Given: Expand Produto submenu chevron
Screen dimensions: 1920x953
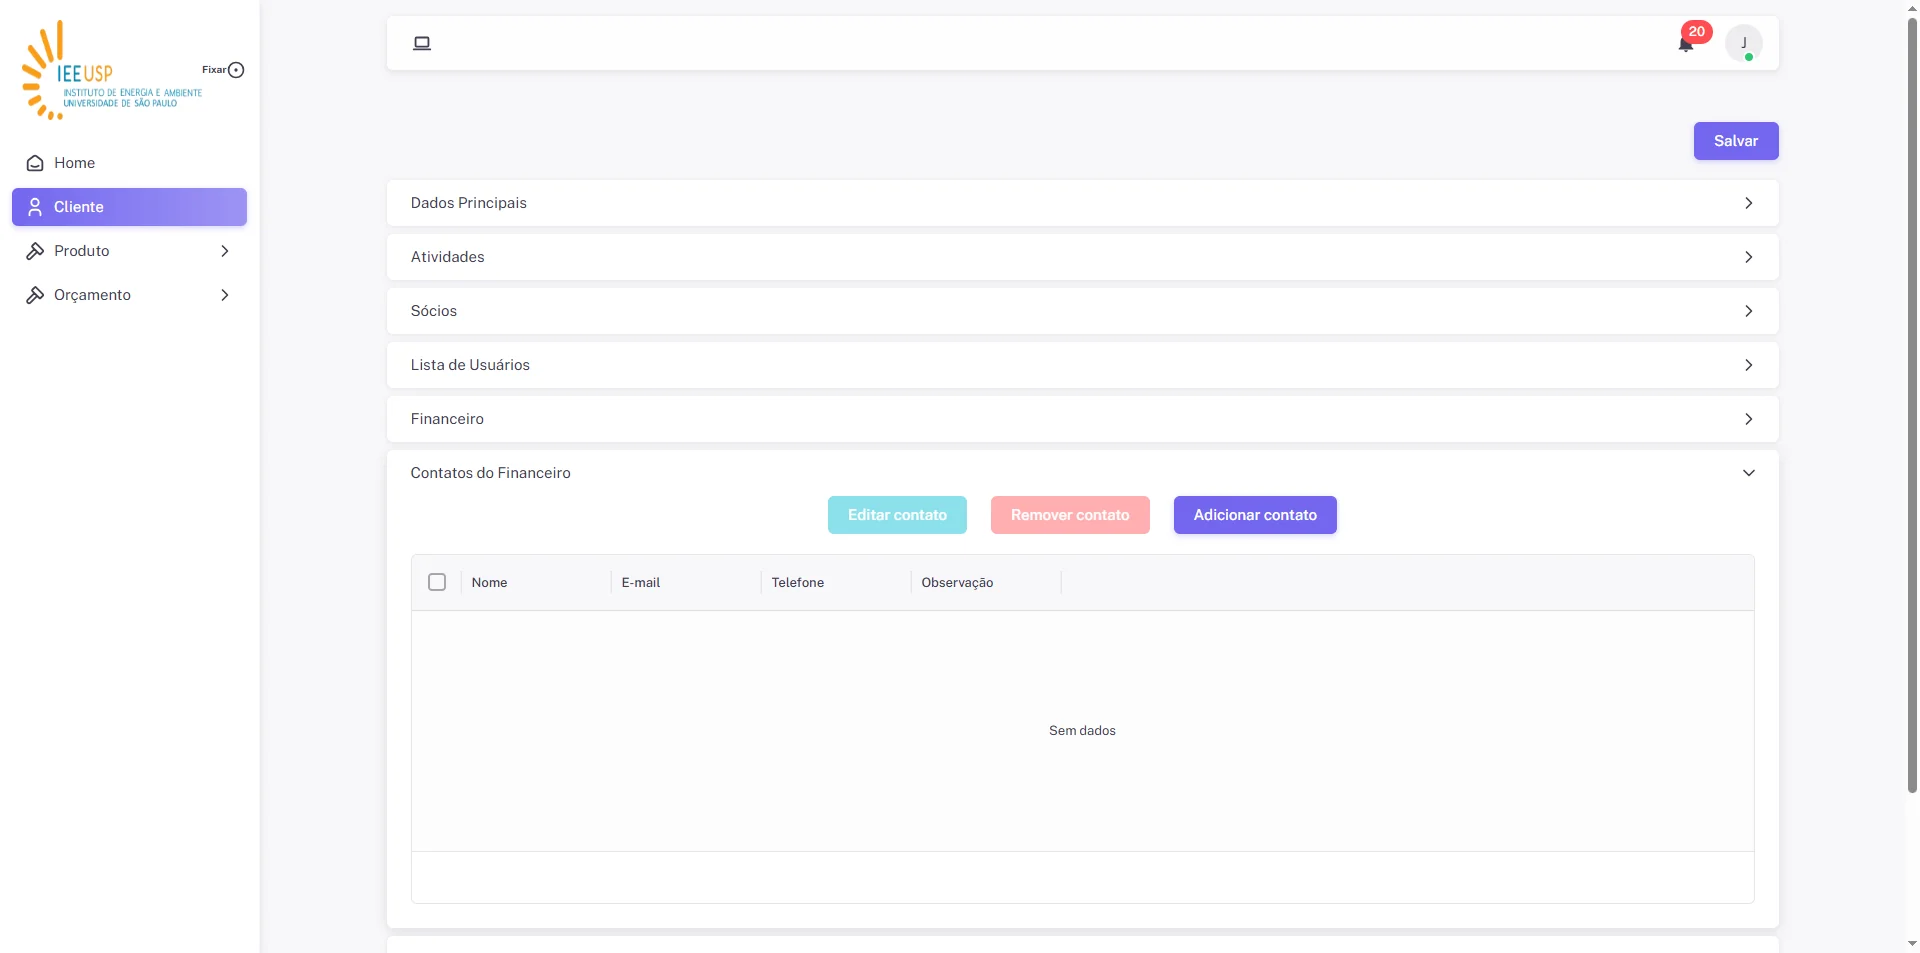Looking at the screenshot, I should coord(225,251).
